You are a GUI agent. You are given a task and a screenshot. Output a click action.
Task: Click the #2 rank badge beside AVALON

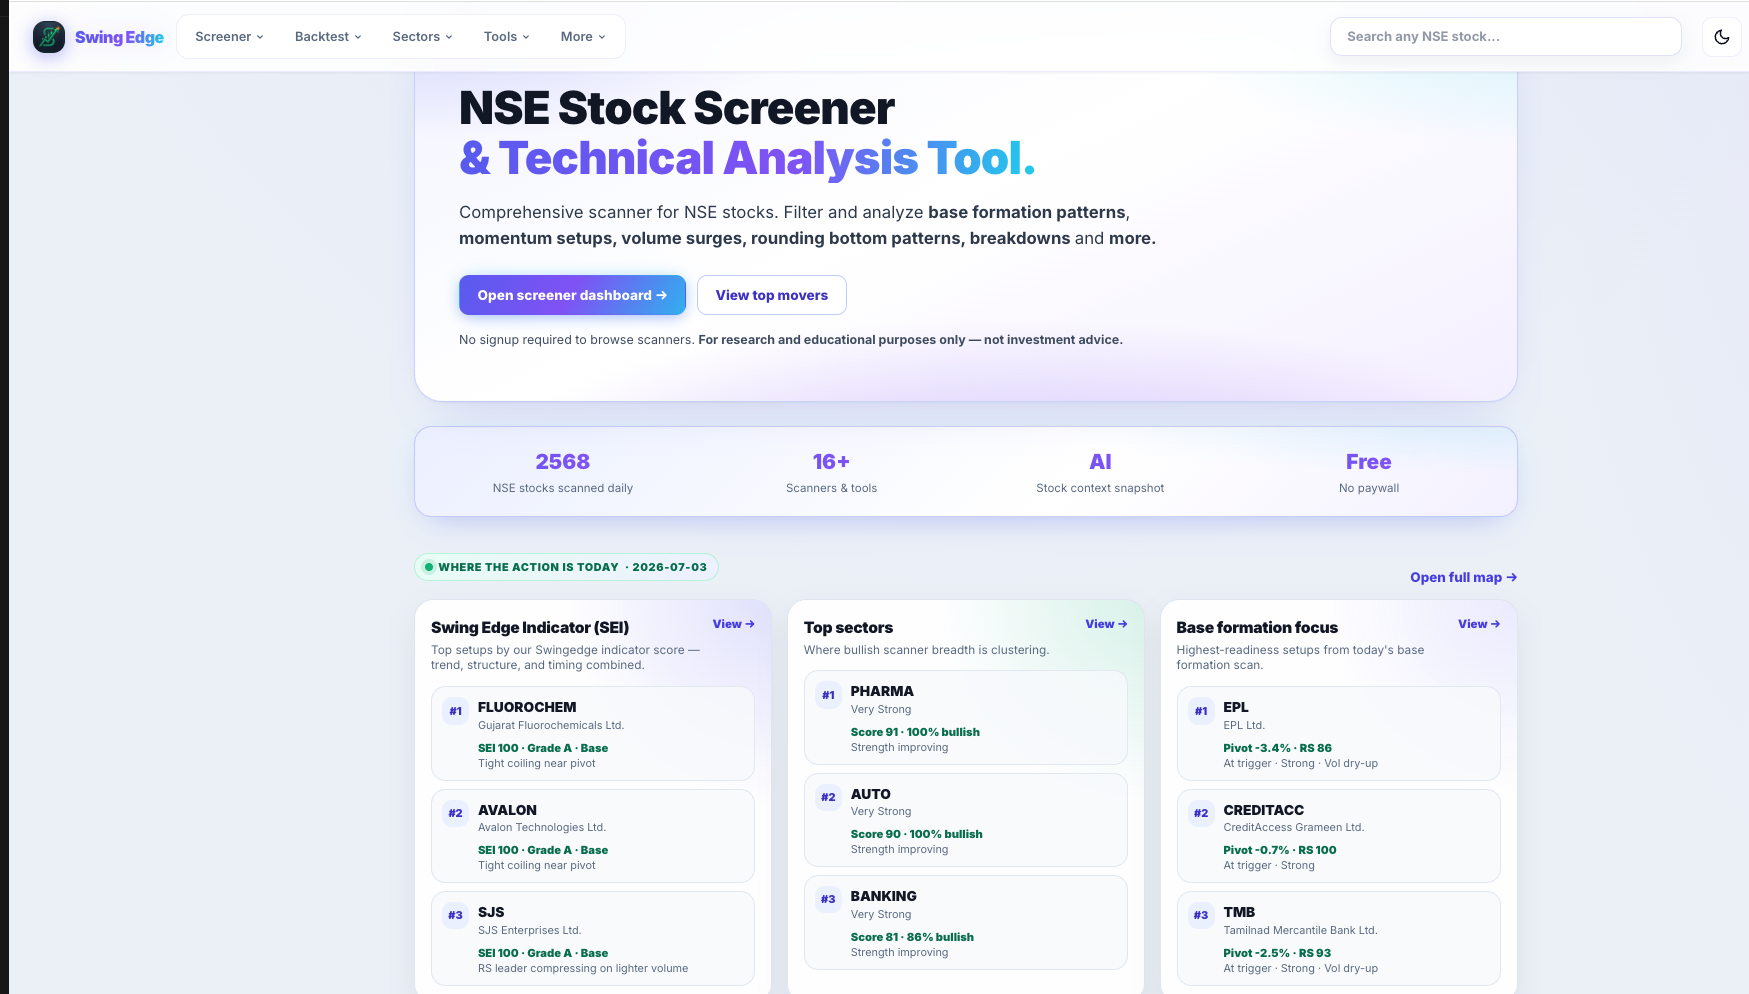click(x=456, y=813)
